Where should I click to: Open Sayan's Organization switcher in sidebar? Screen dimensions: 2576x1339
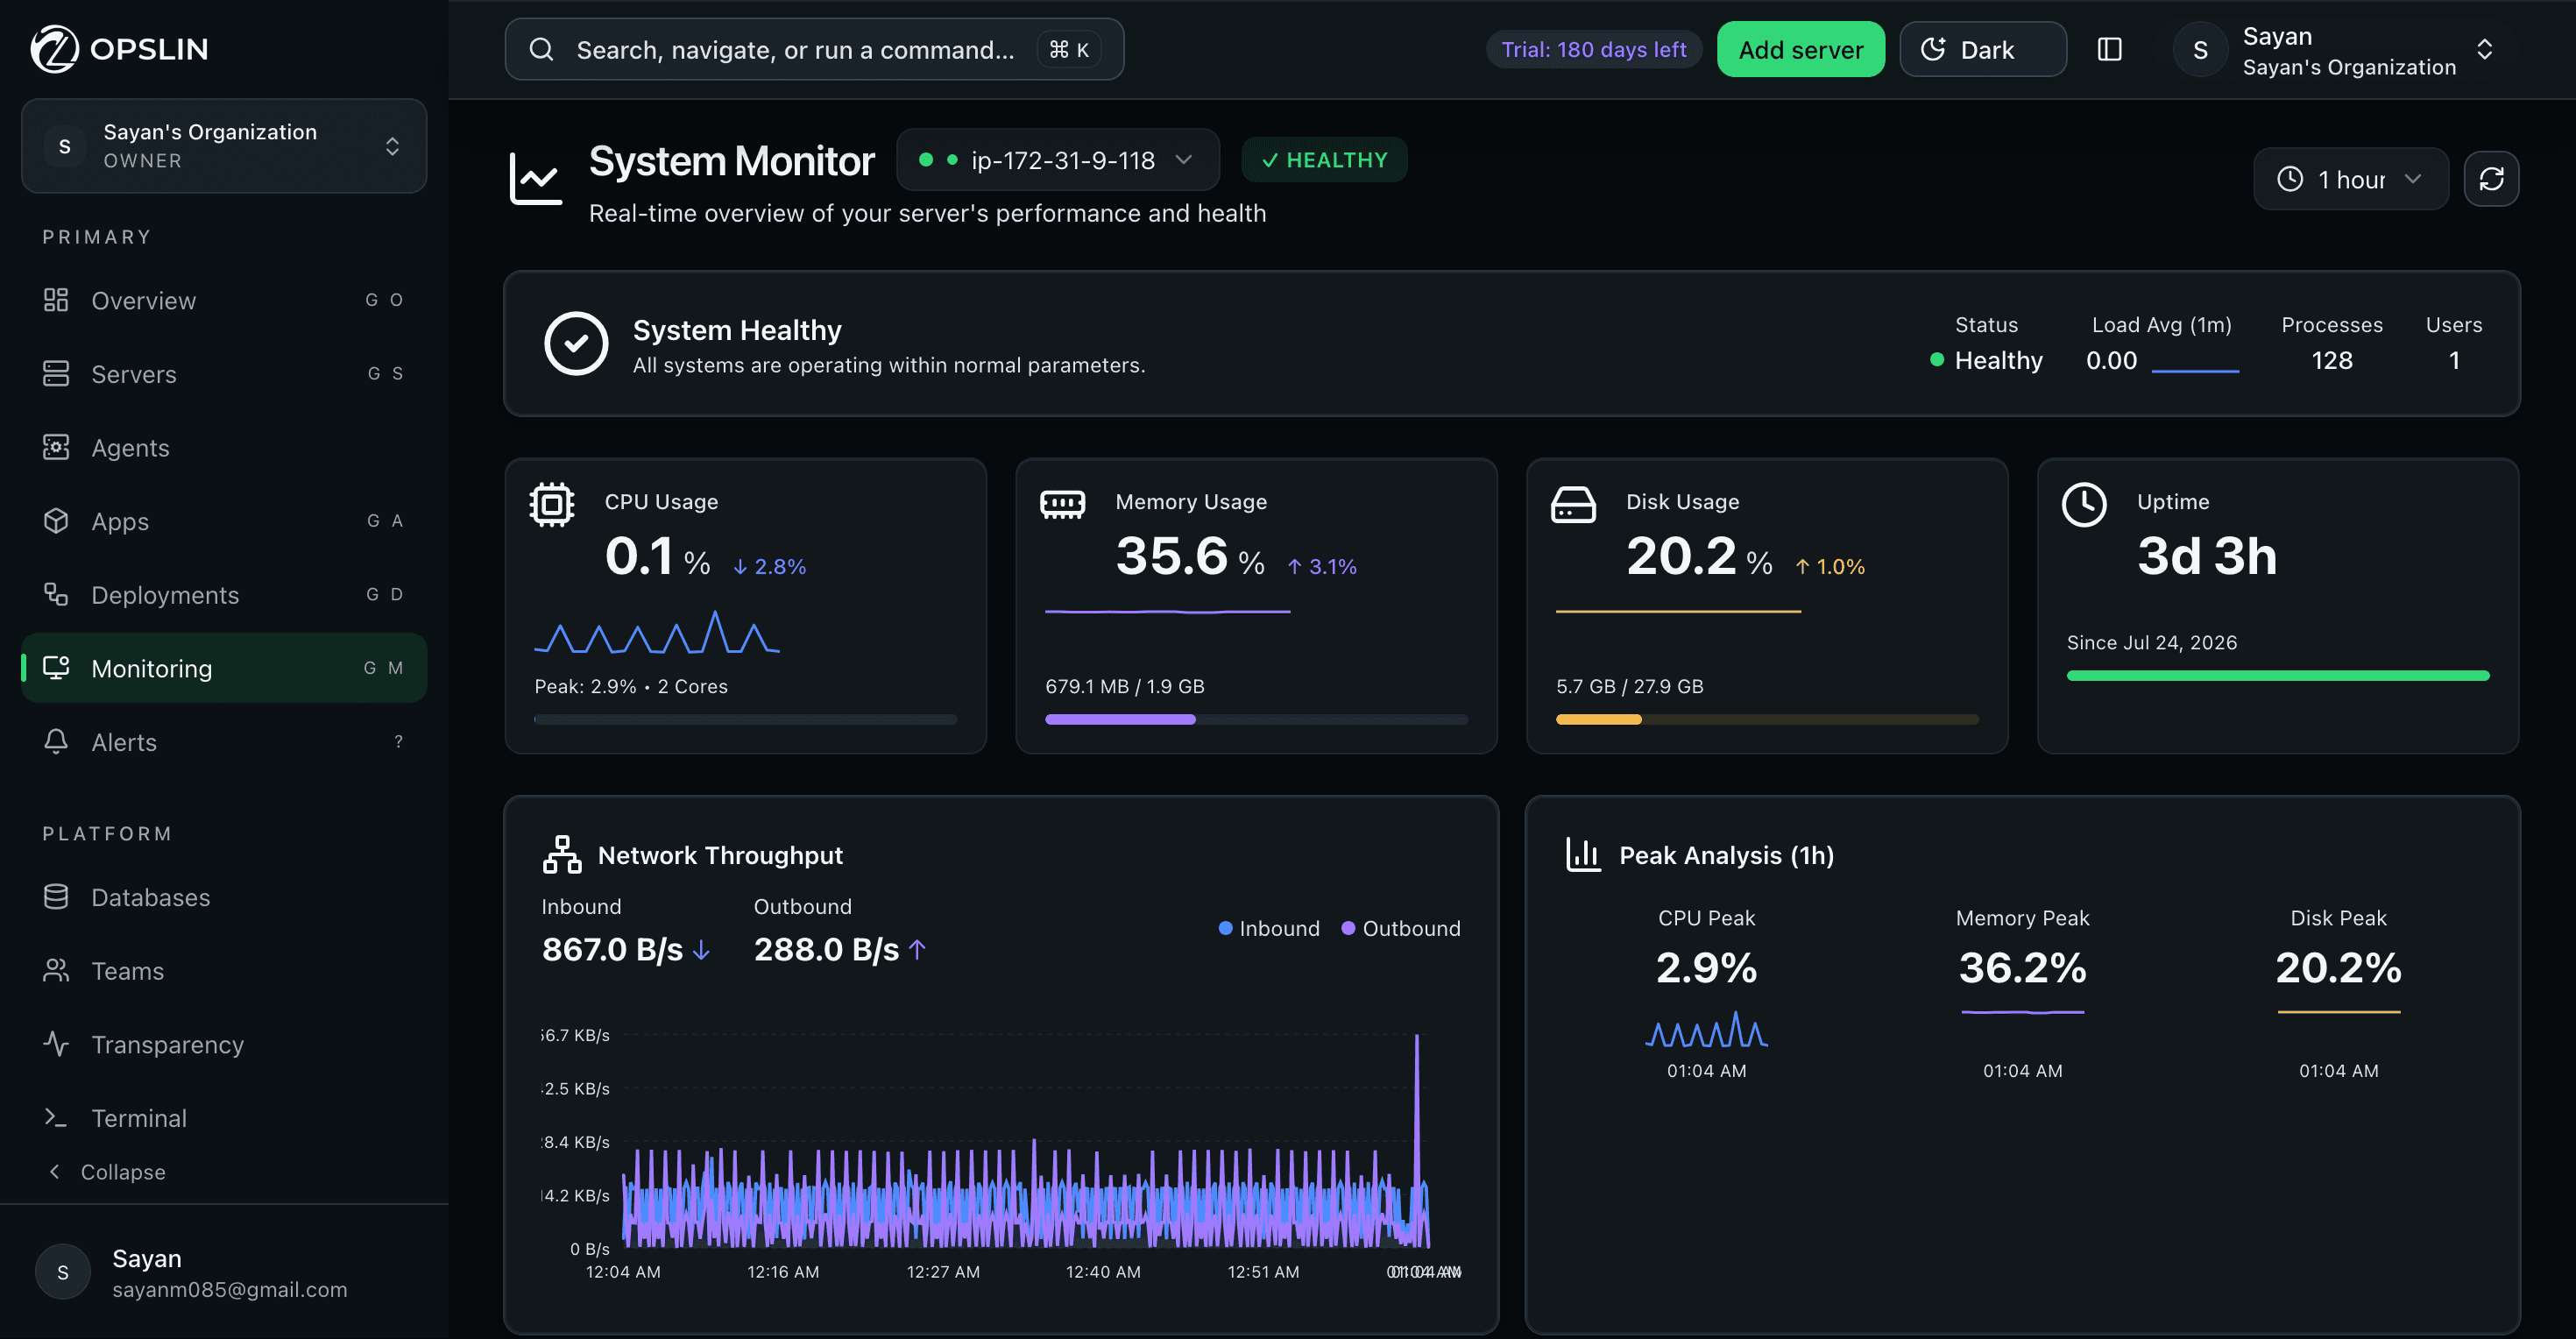pos(224,146)
